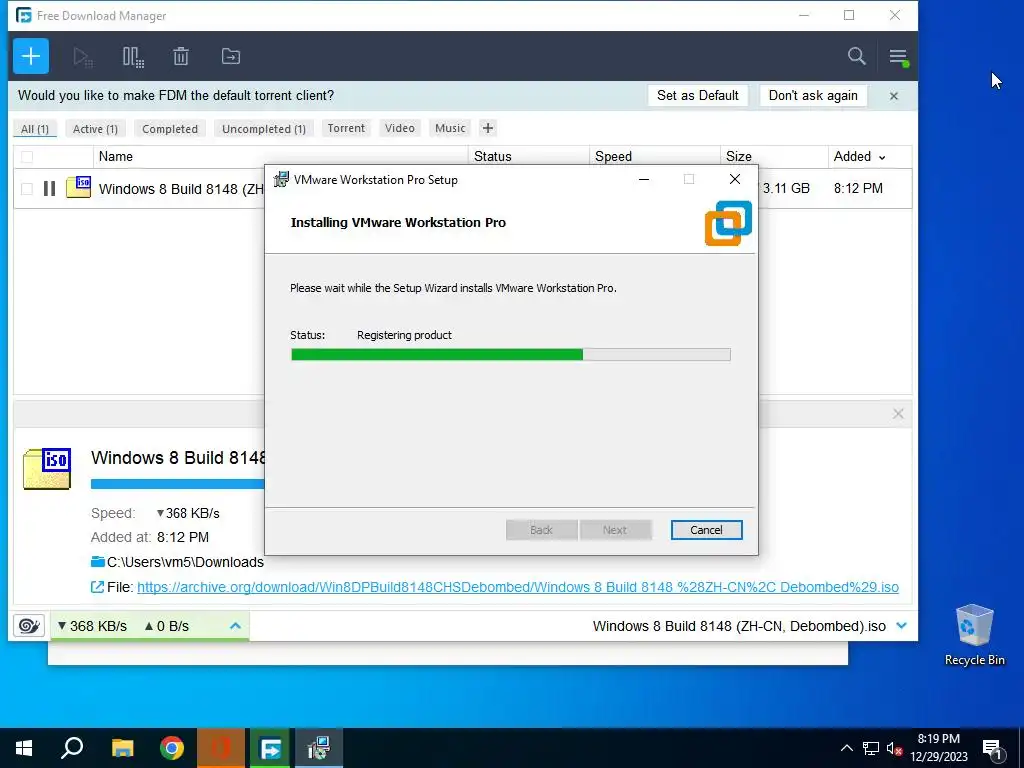Image resolution: width=1024 pixels, height=768 pixels.
Task: Dismiss the default torrent client banner
Action: point(894,96)
